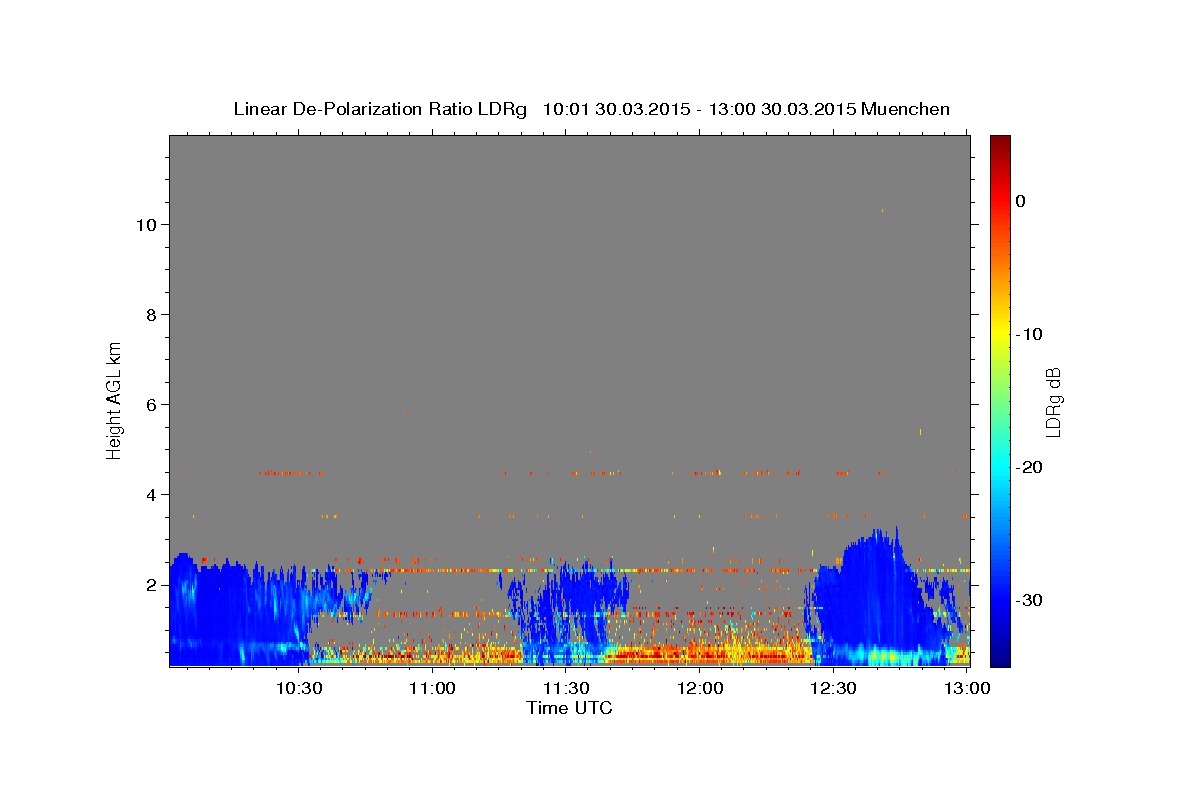The width and height of the screenshot is (1200, 800).
Task: Click the '11:00' time tick label
Action: (432, 688)
